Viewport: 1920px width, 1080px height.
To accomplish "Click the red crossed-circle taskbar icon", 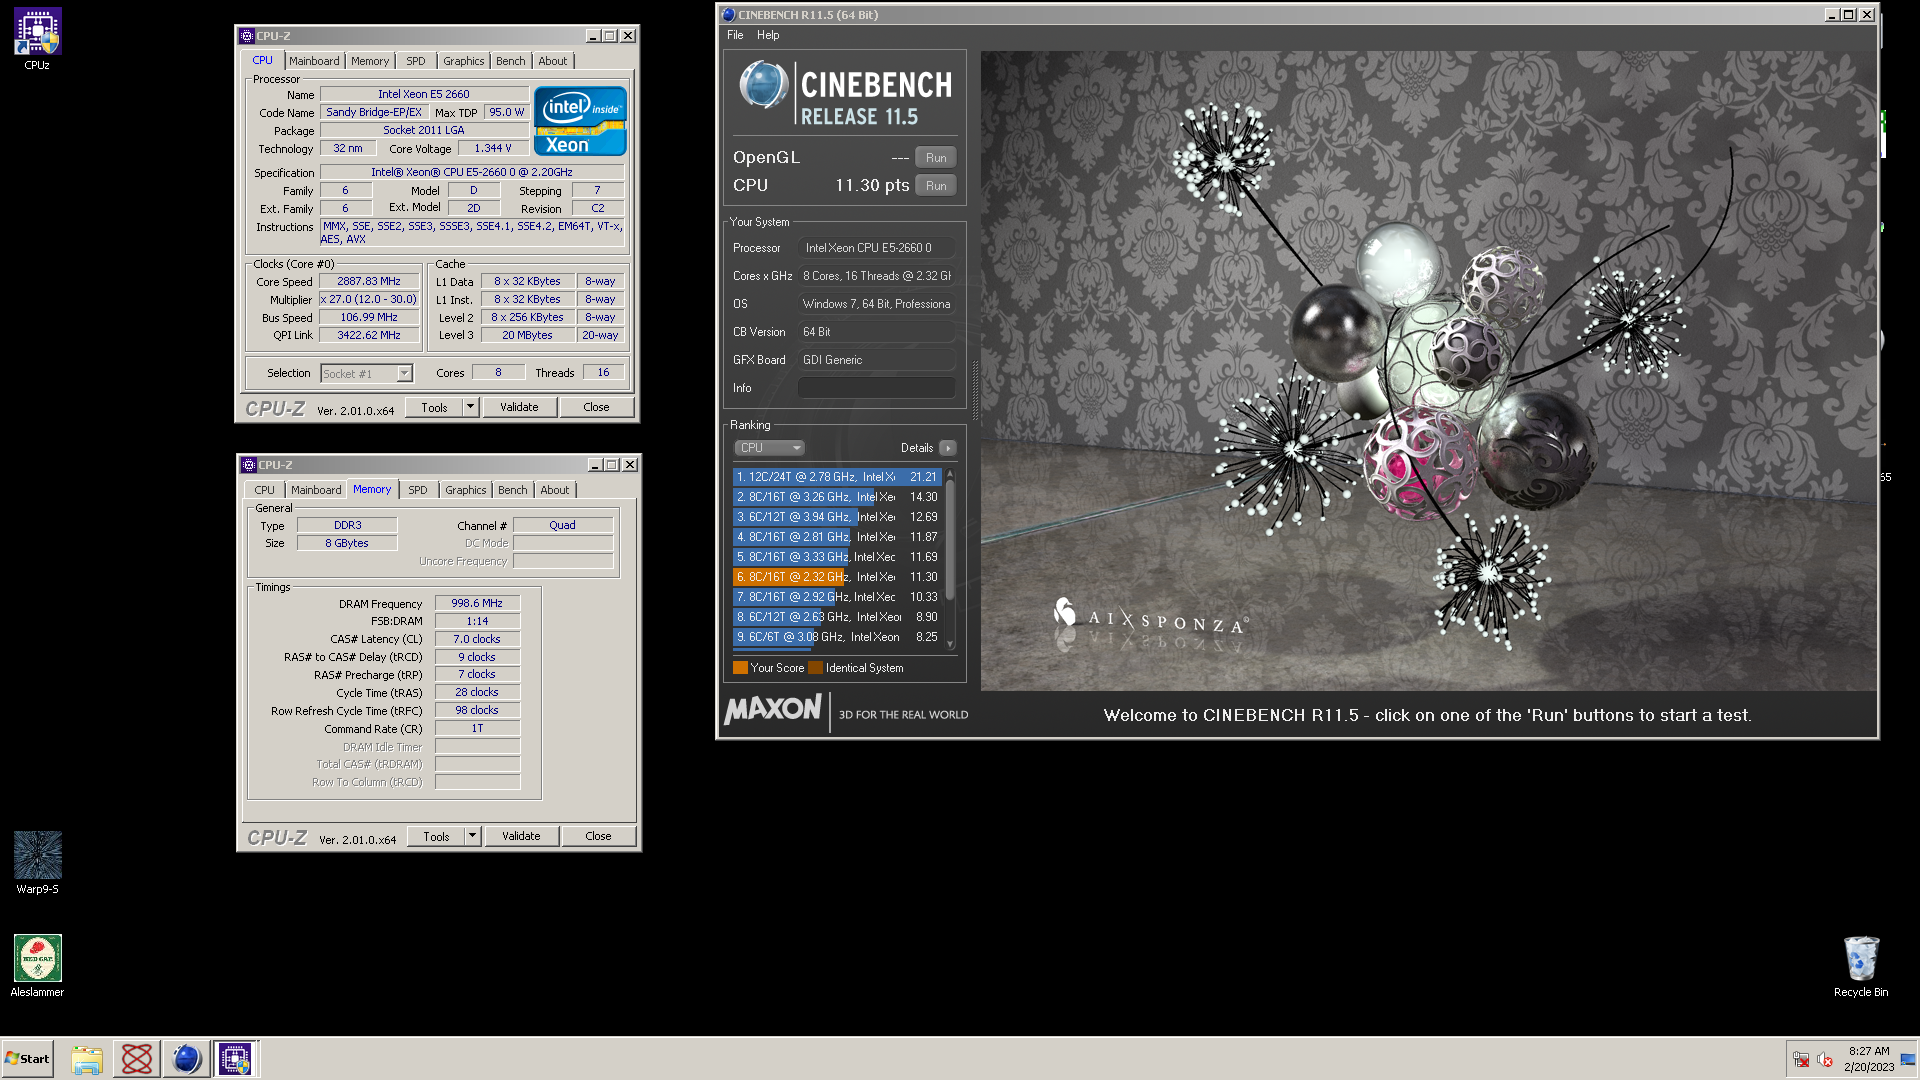I will [x=137, y=1059].
